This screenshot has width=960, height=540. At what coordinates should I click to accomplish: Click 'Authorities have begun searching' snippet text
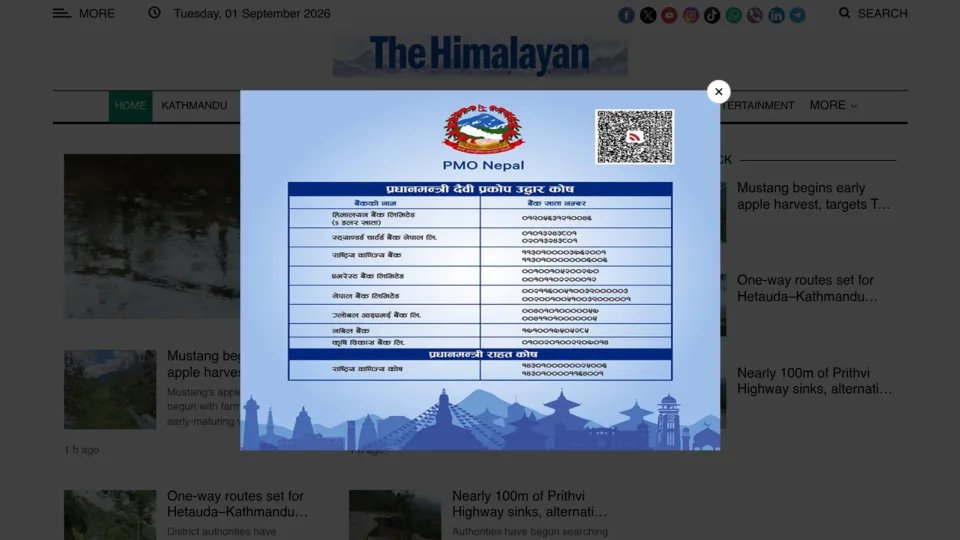coord(530,531)
